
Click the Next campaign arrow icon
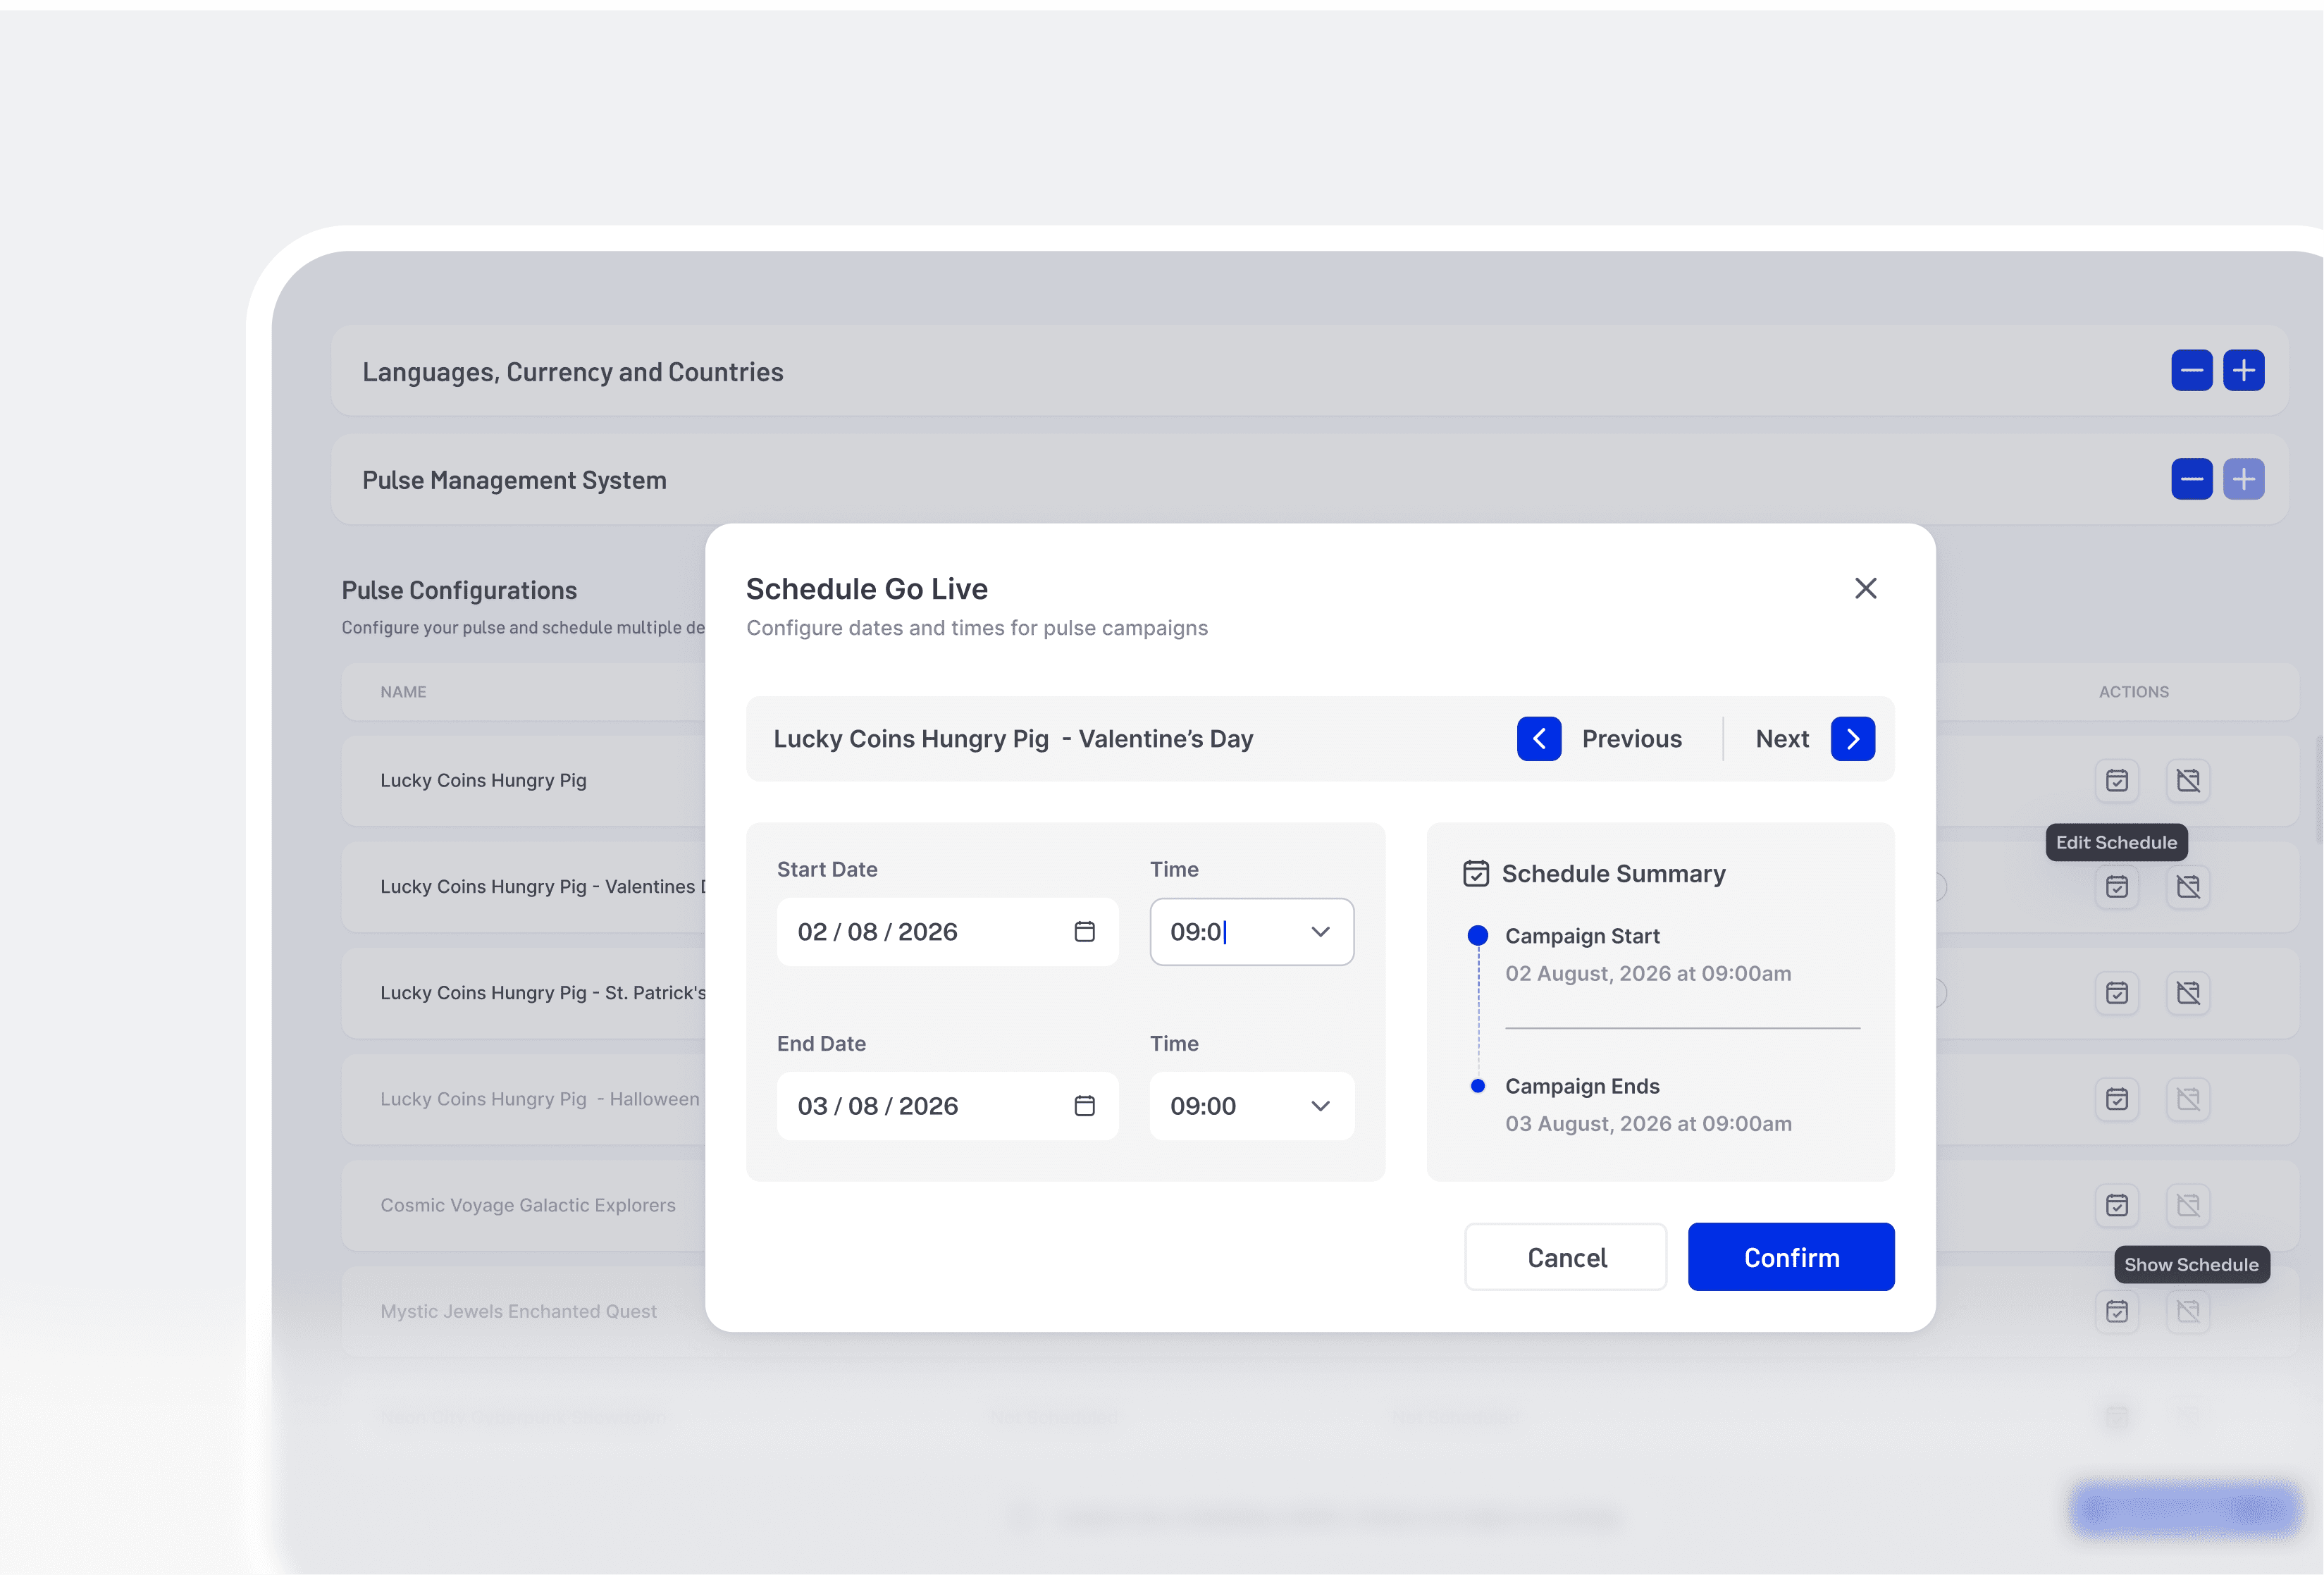(x=1852, y=739)
